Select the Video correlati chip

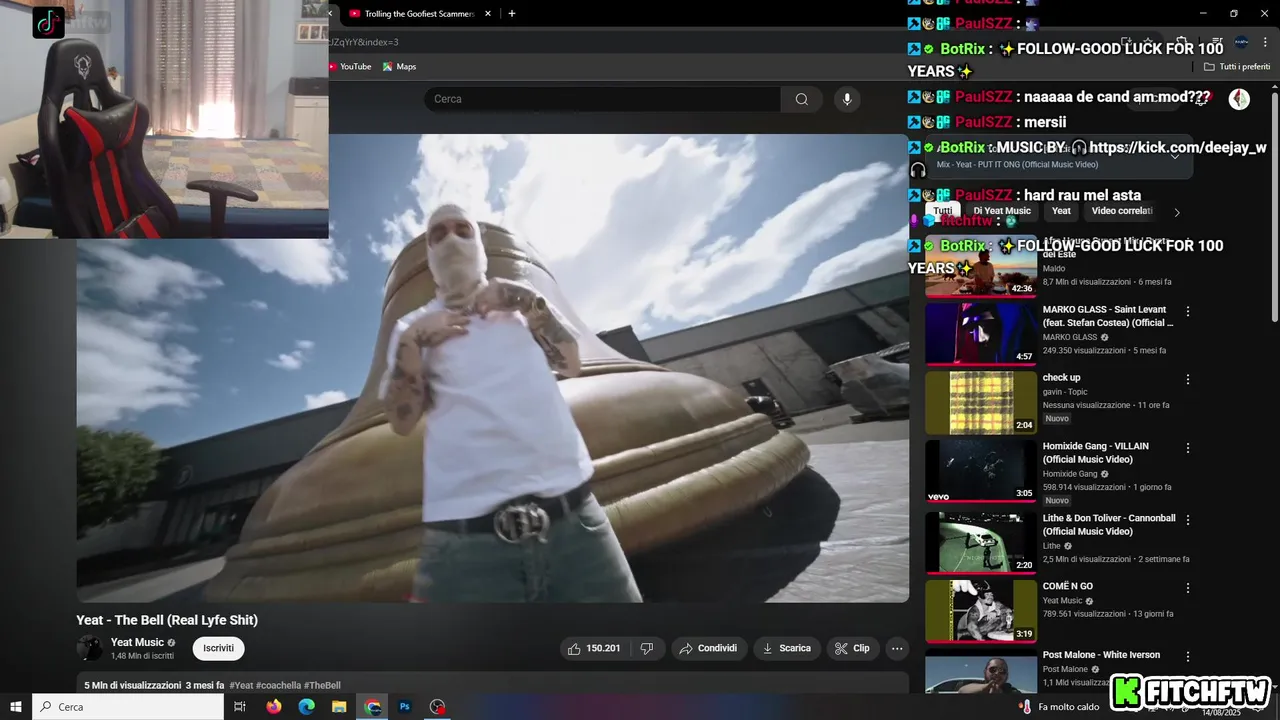pyautogui.click(x=1122, y=211)
